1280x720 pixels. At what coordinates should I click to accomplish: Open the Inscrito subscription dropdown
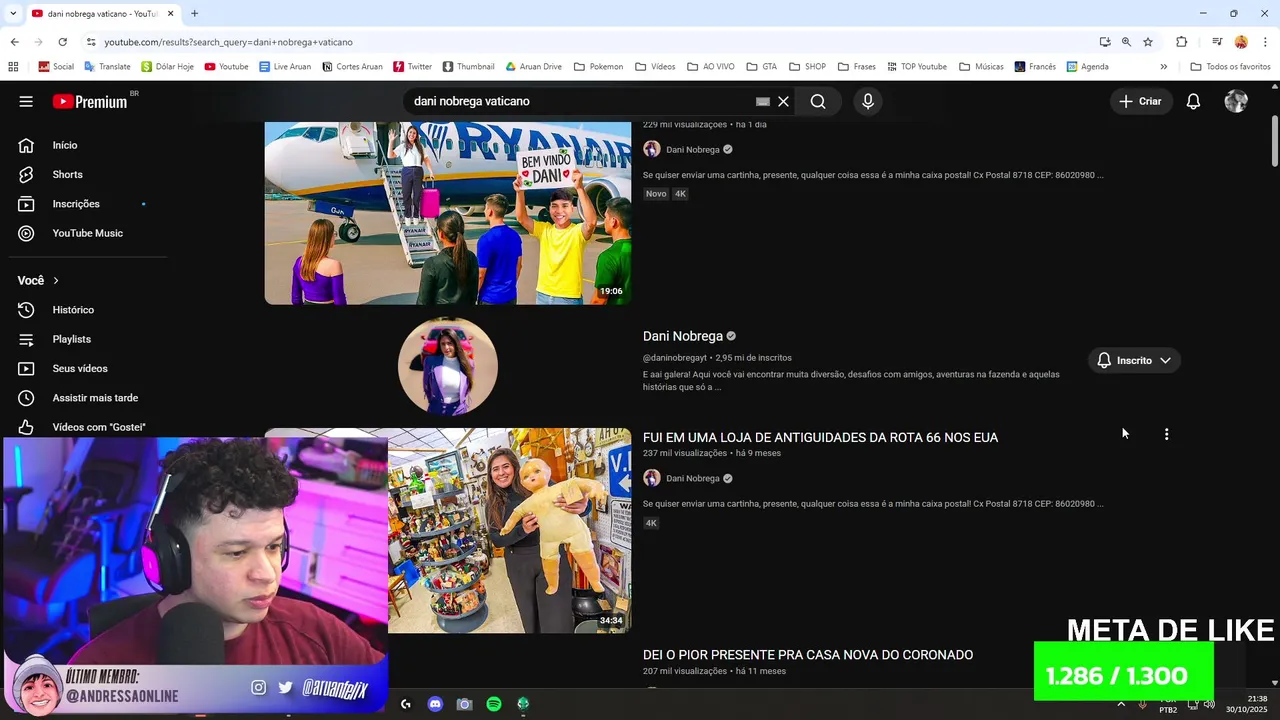[1135, 360]
